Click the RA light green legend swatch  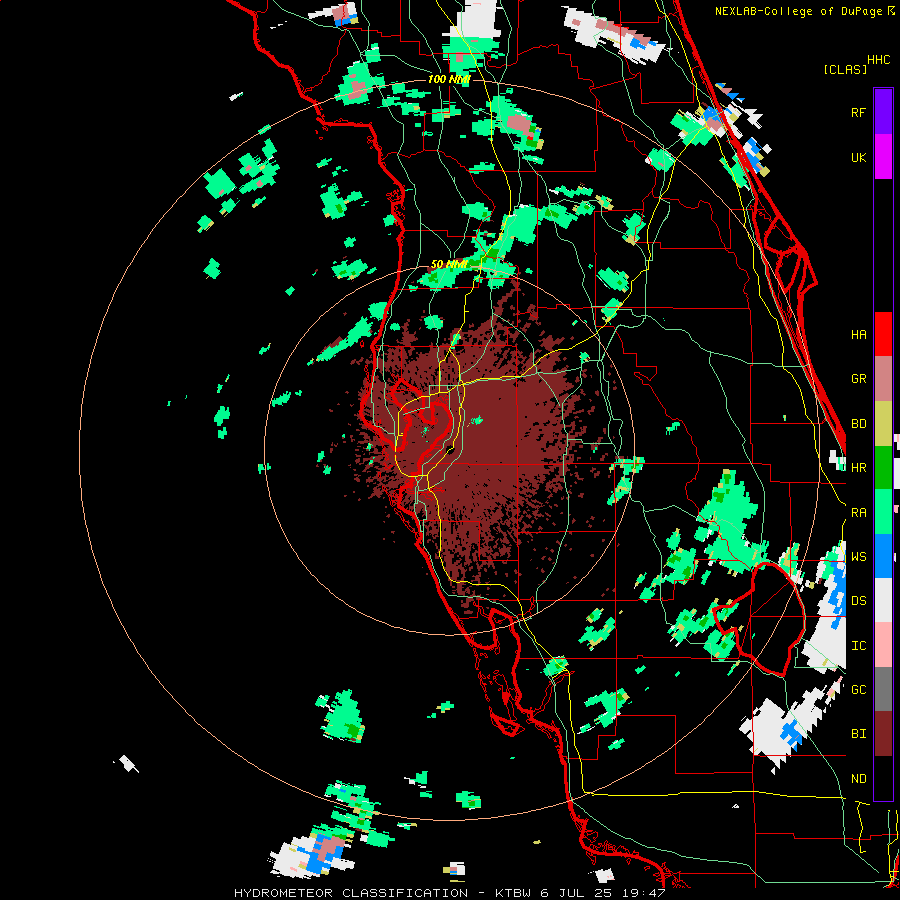point(883,512)
